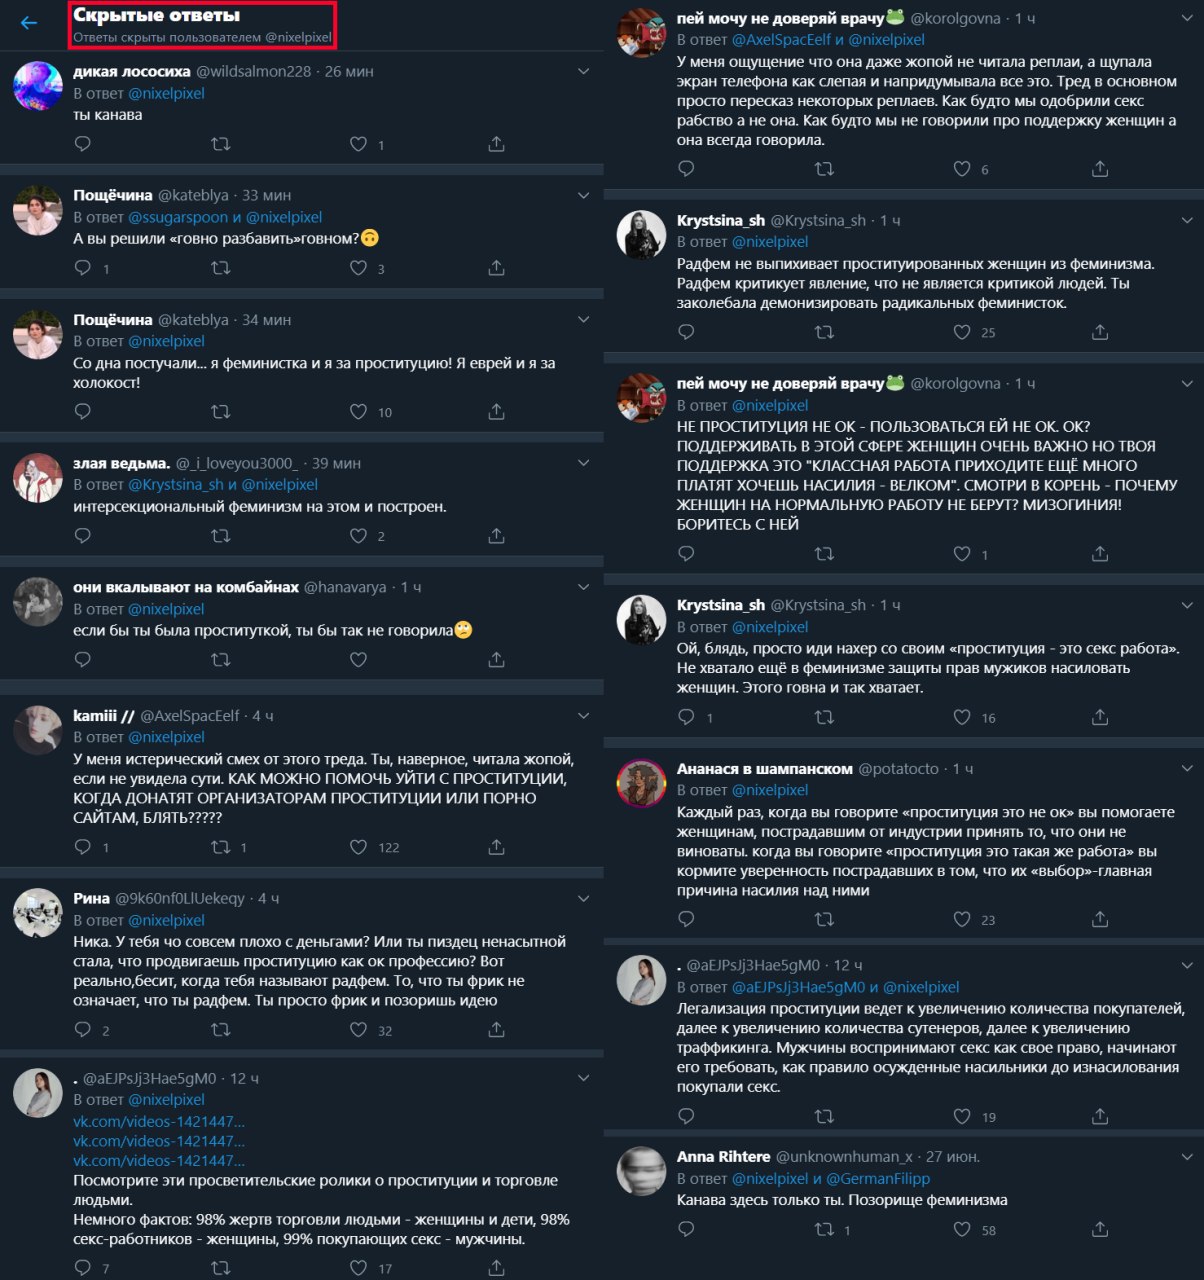Open the options chevron on дикая лососиха's tweet
Screen dimensions: 1204x1280
584,72
